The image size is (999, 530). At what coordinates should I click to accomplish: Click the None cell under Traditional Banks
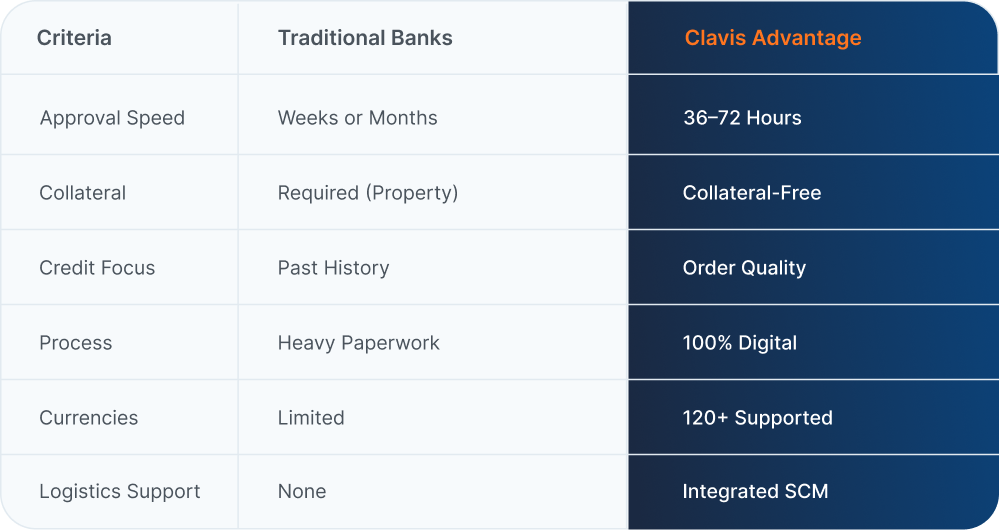[301, 492]
